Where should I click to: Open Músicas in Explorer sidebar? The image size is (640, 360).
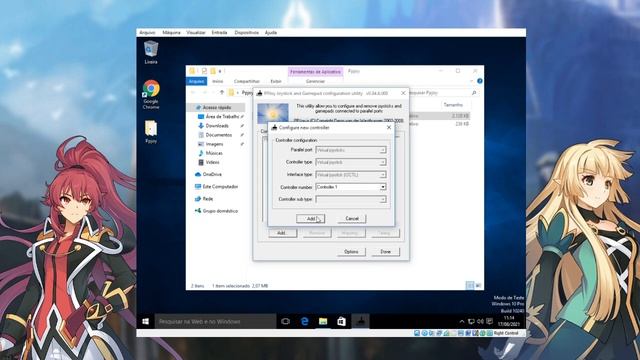[214, 153]
